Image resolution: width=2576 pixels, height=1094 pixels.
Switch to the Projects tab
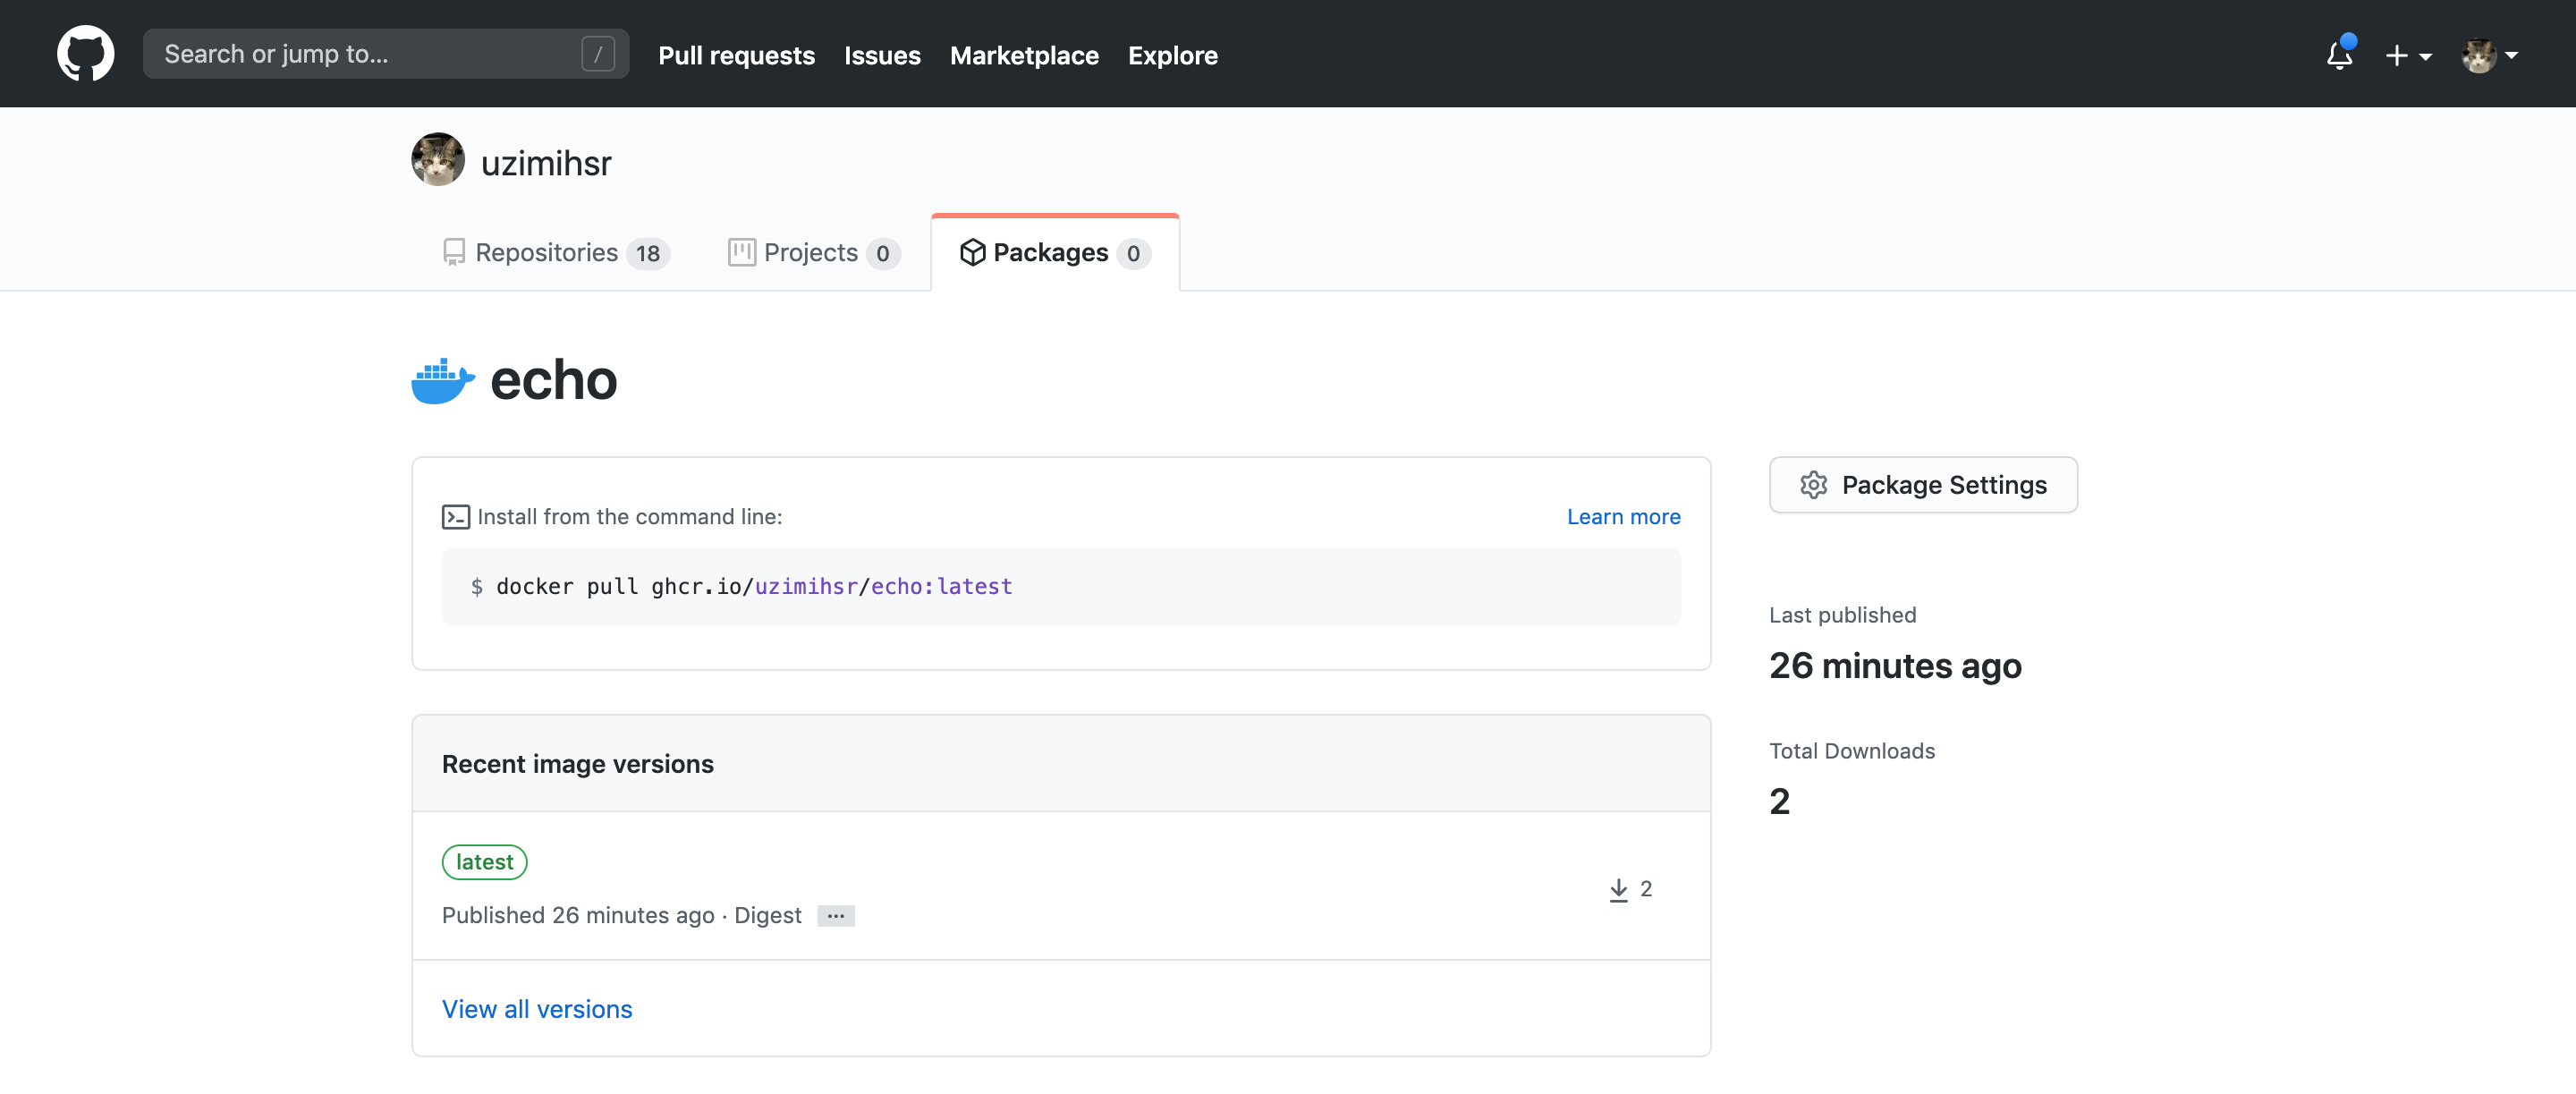(x=813, y=253)
